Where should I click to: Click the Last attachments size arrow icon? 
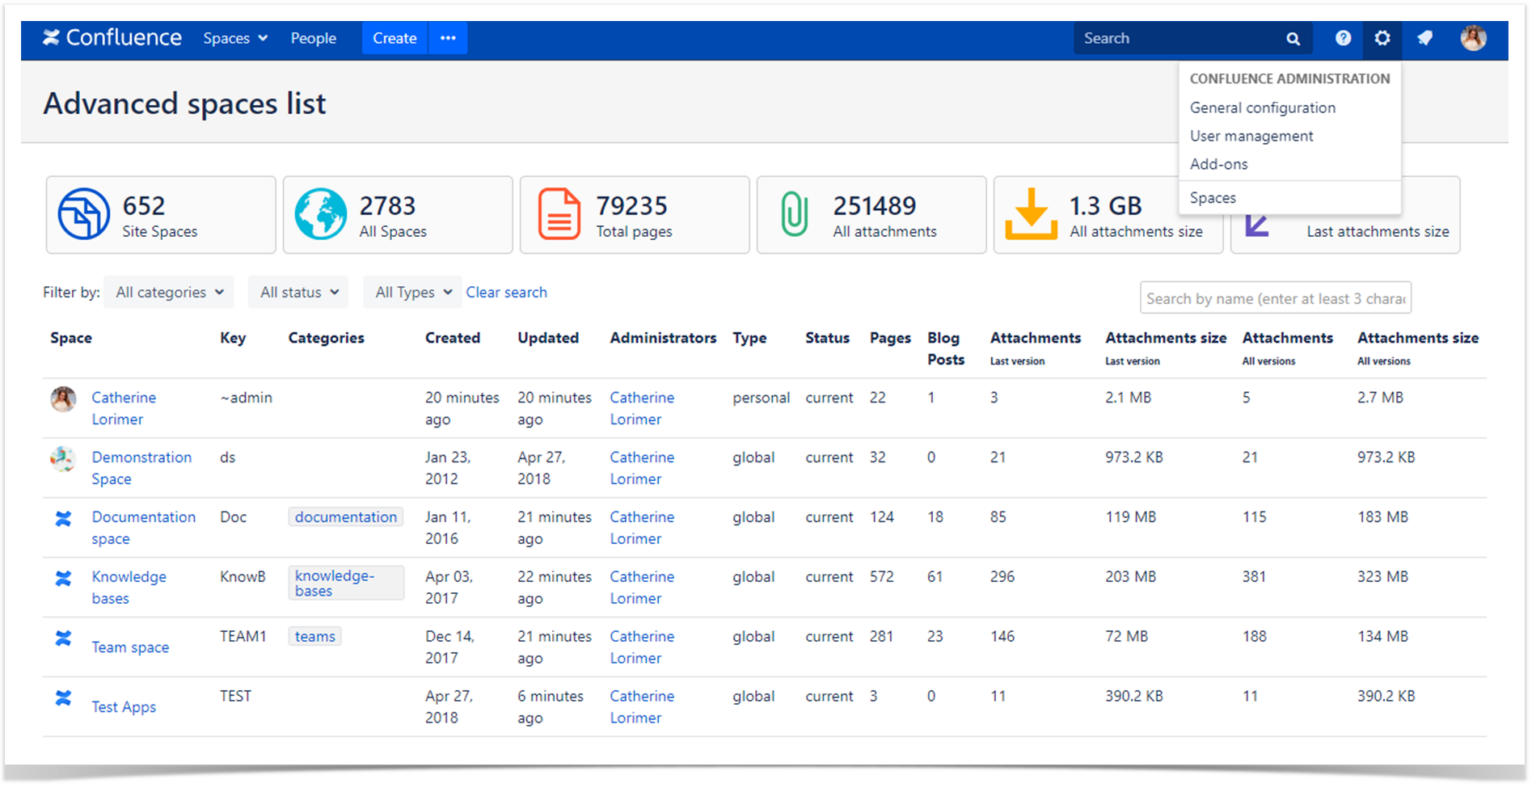pyautogui.click(x=1257, y=224)
